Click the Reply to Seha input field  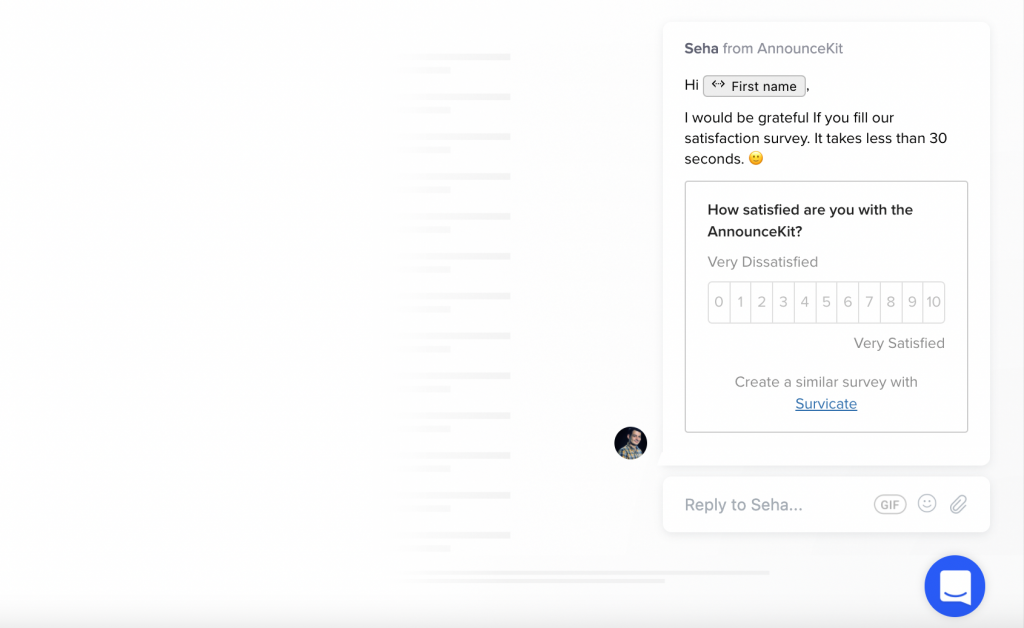771,505
